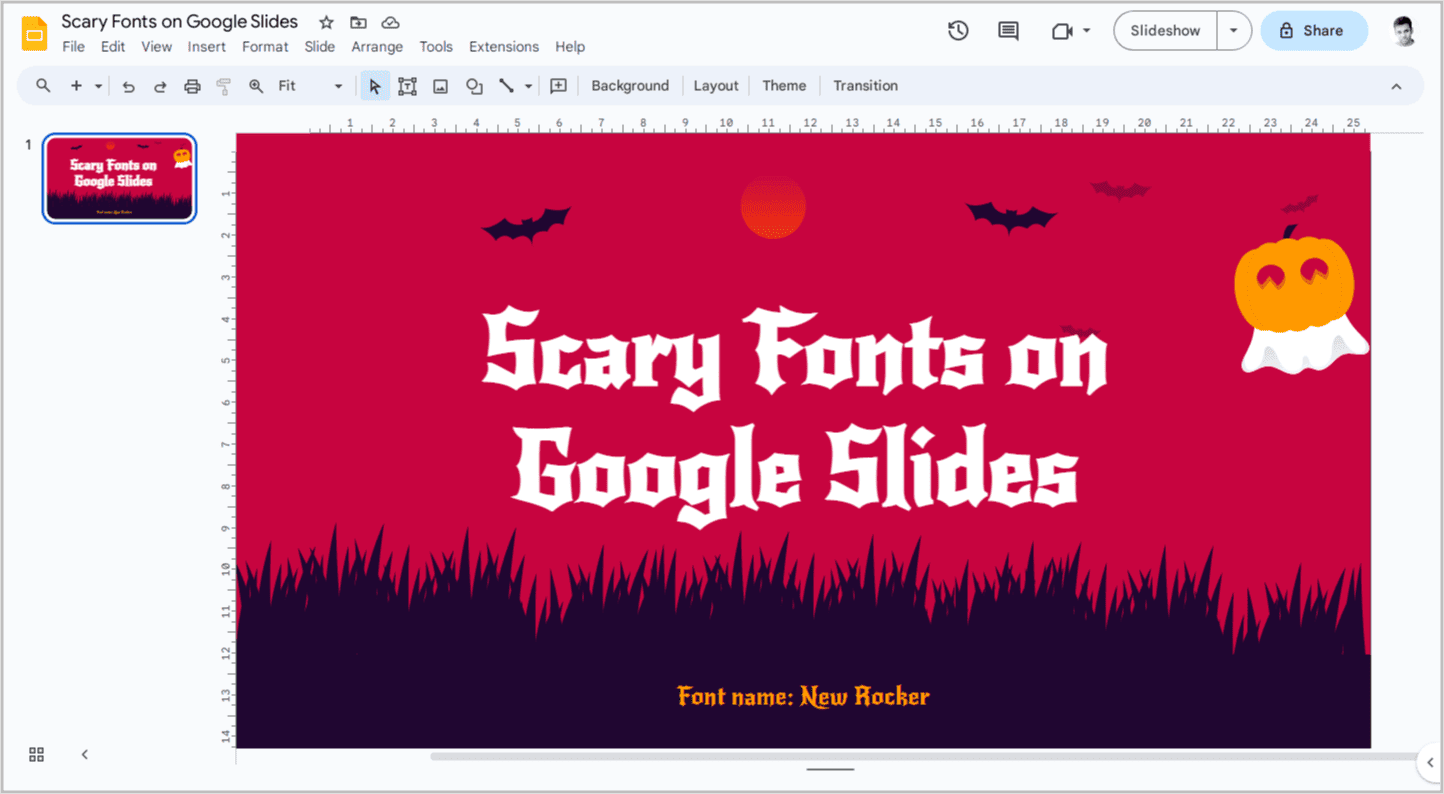Click the zoom magnifier tool
1444x794 pixels.
(256, 86)
